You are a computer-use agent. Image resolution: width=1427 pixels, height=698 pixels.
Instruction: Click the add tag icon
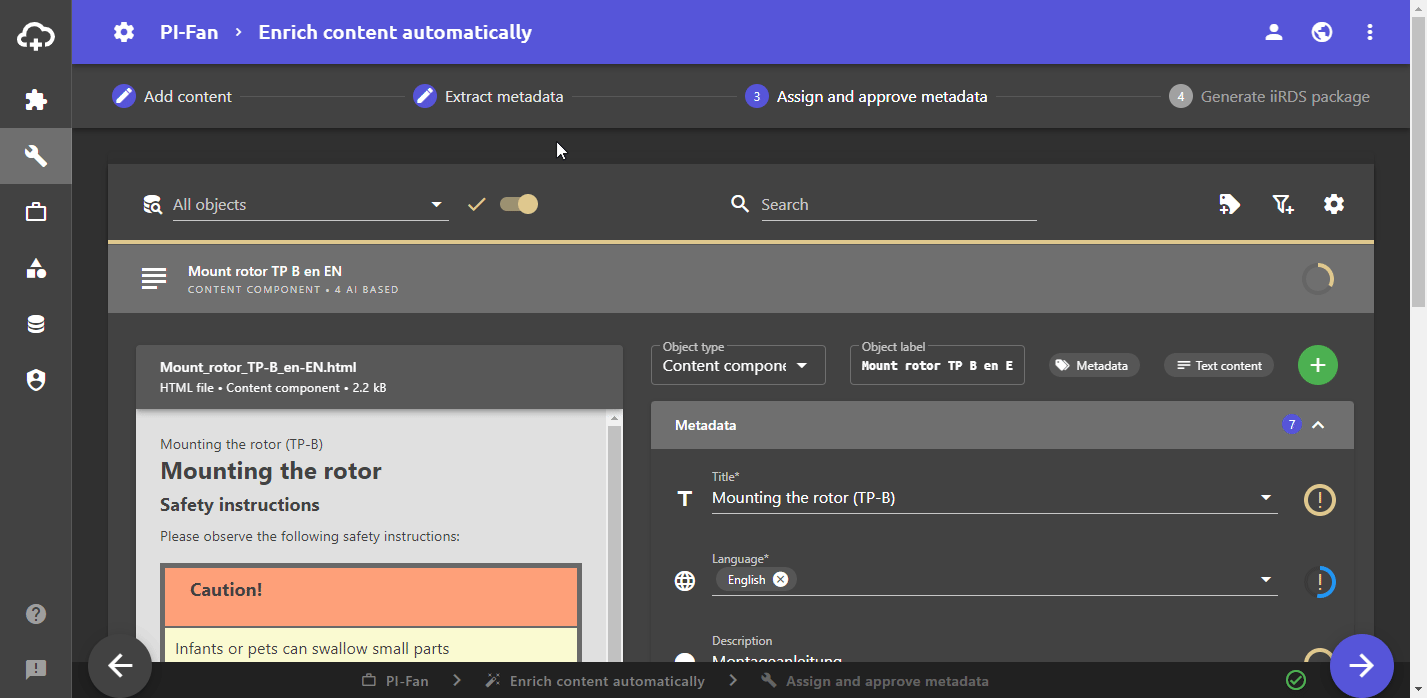[1230, 204]
